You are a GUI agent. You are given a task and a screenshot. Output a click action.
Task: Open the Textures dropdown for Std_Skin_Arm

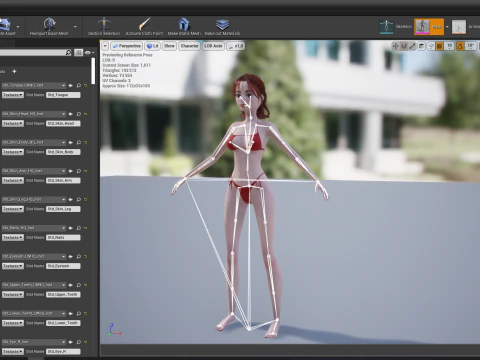(x=13, y=180)
